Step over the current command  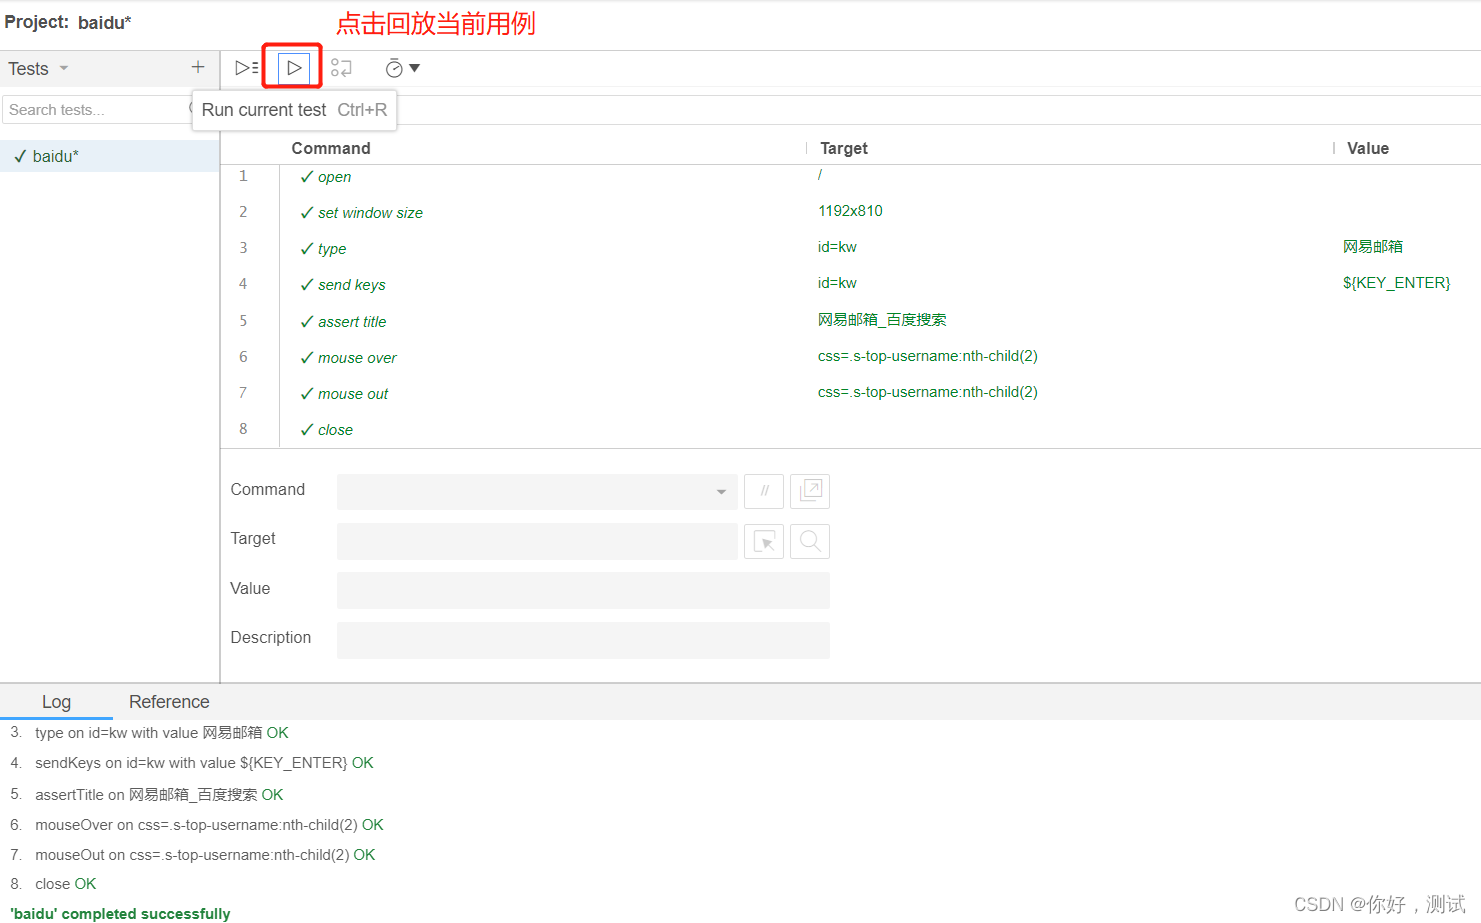(x=341, y=67)
